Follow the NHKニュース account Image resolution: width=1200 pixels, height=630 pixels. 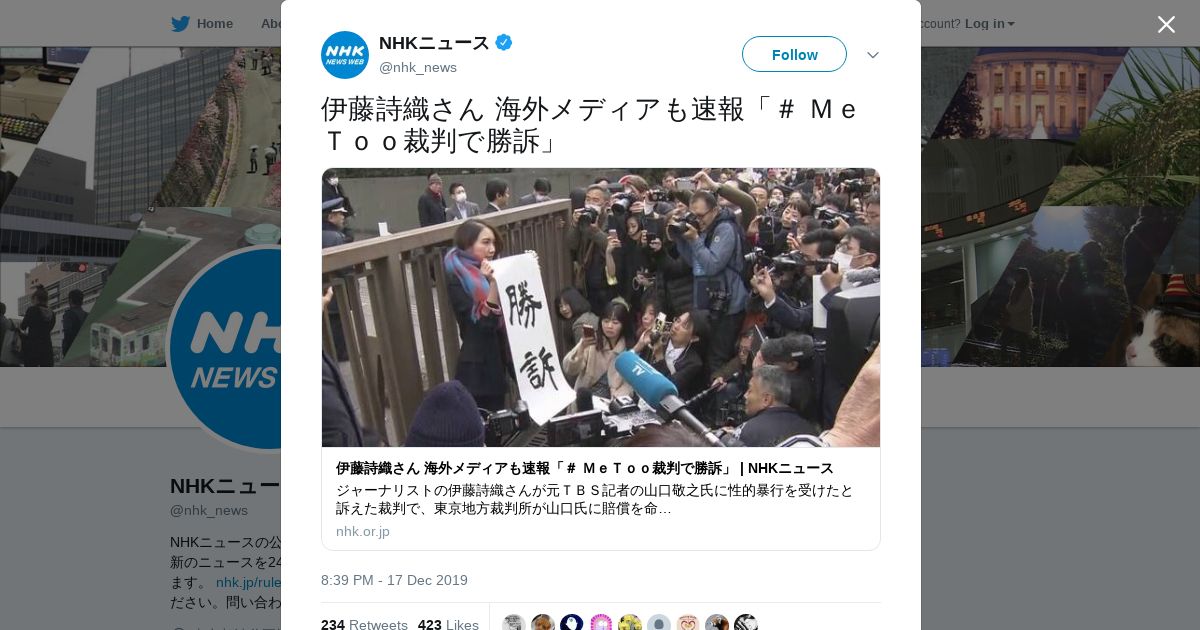click(794, 54)
